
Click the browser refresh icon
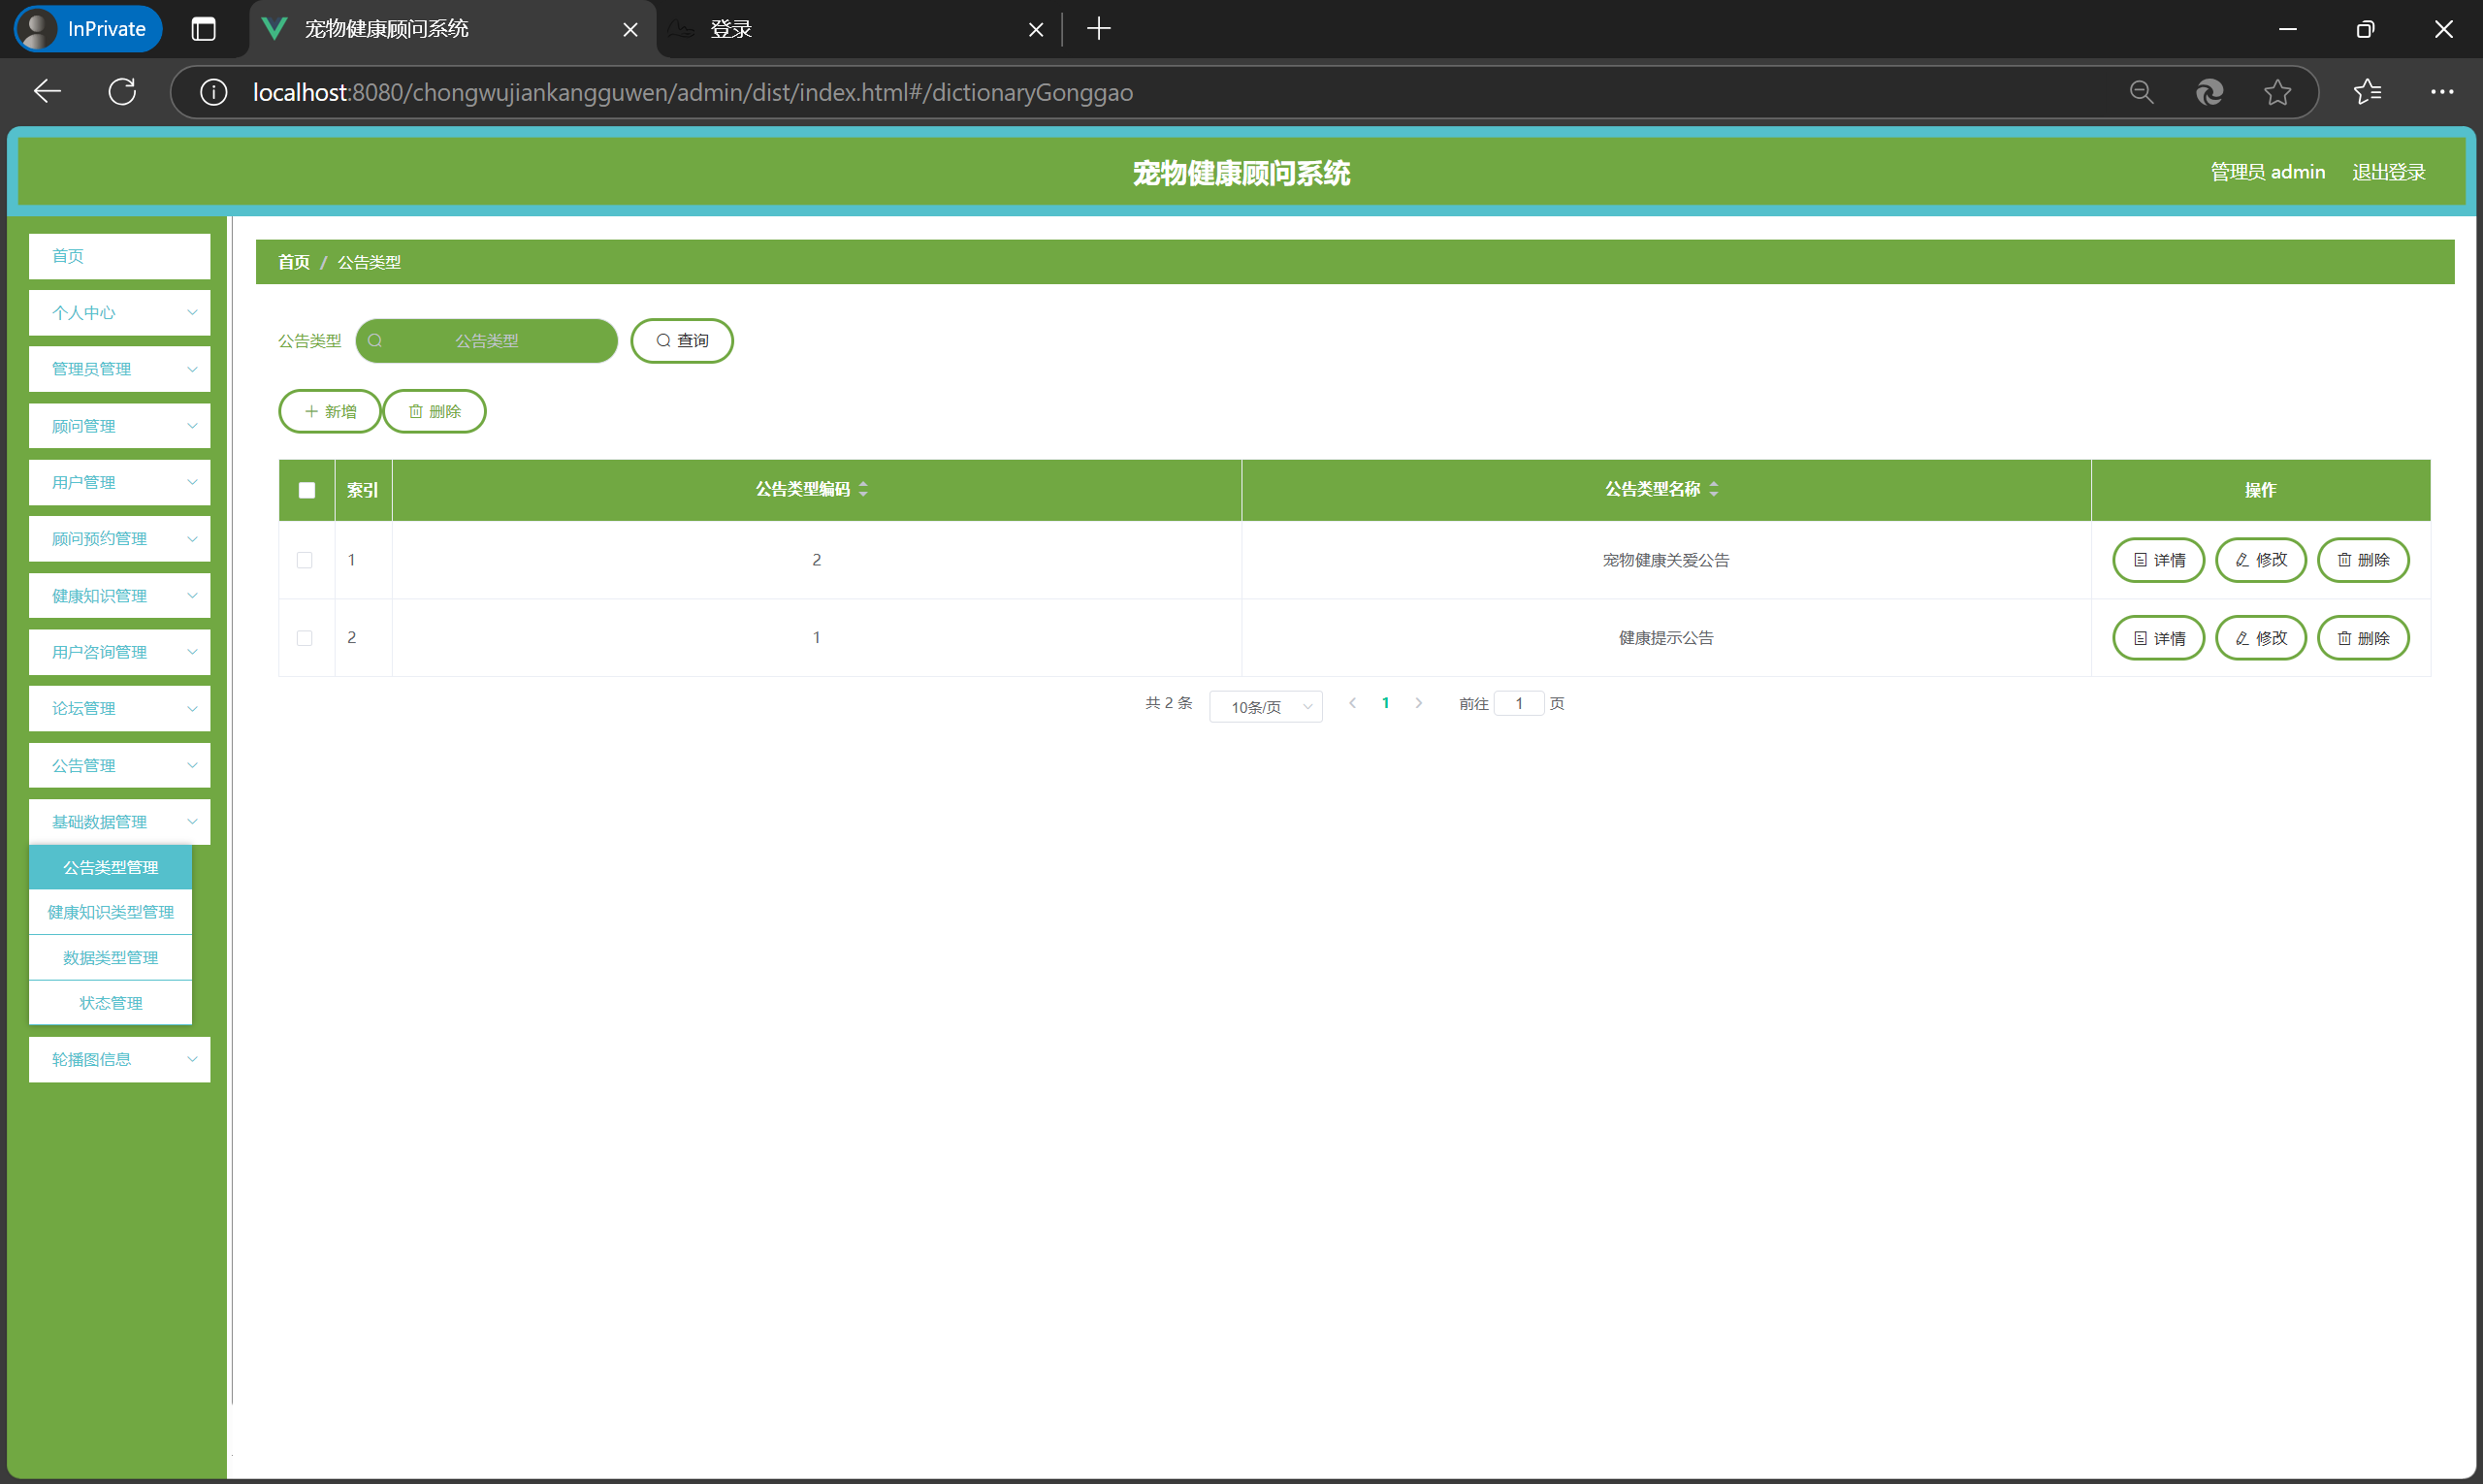122,92
